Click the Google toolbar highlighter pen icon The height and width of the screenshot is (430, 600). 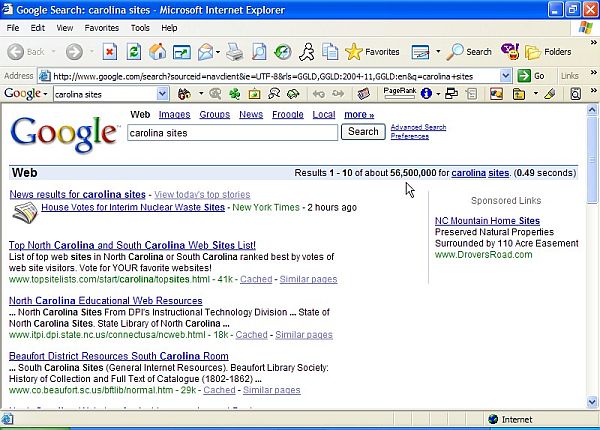(x=549, y=94)
